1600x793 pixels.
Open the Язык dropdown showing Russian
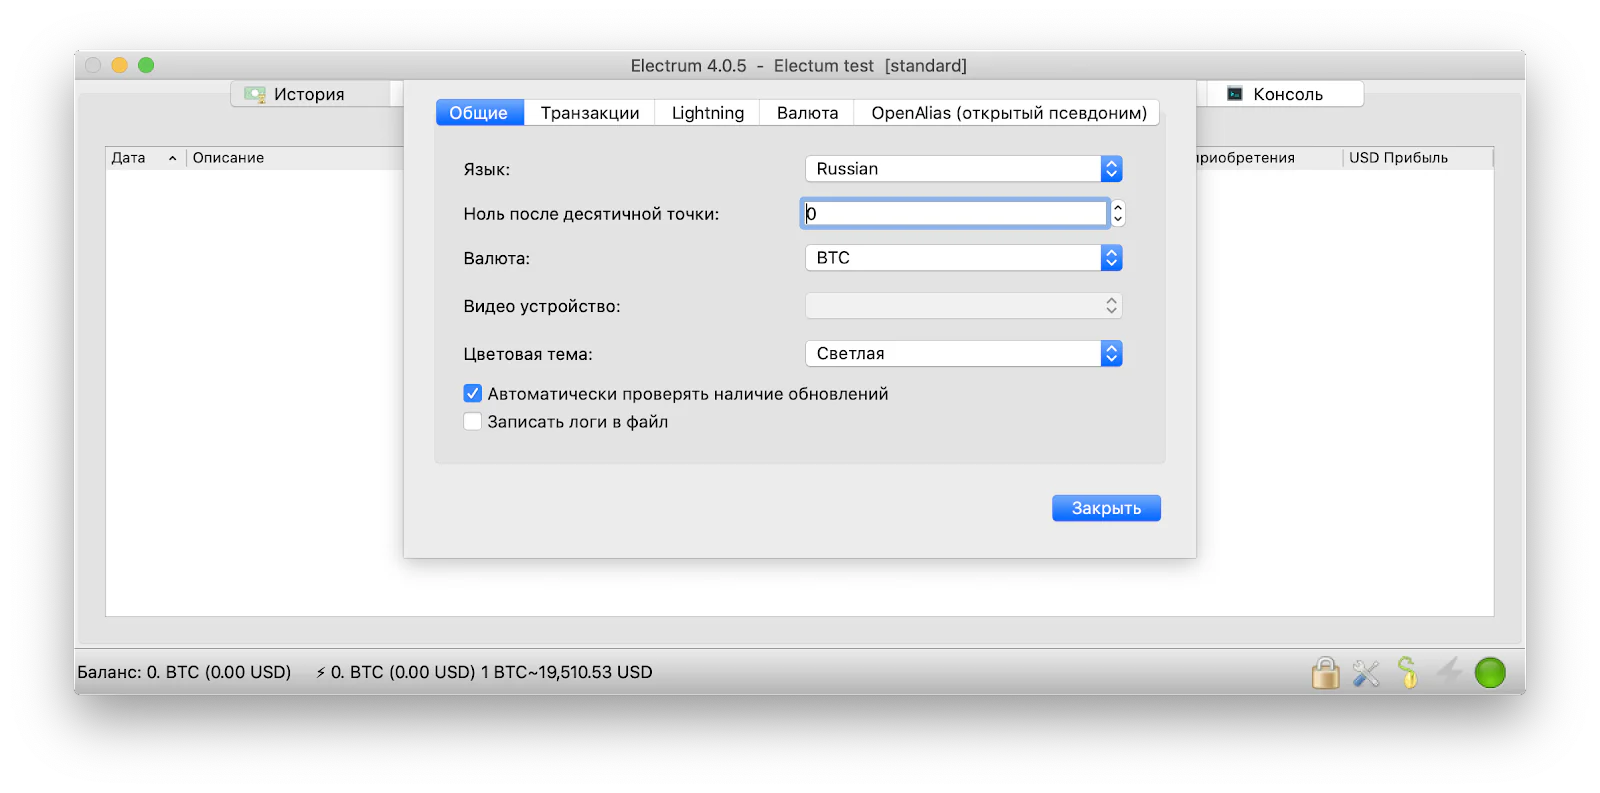964,169
